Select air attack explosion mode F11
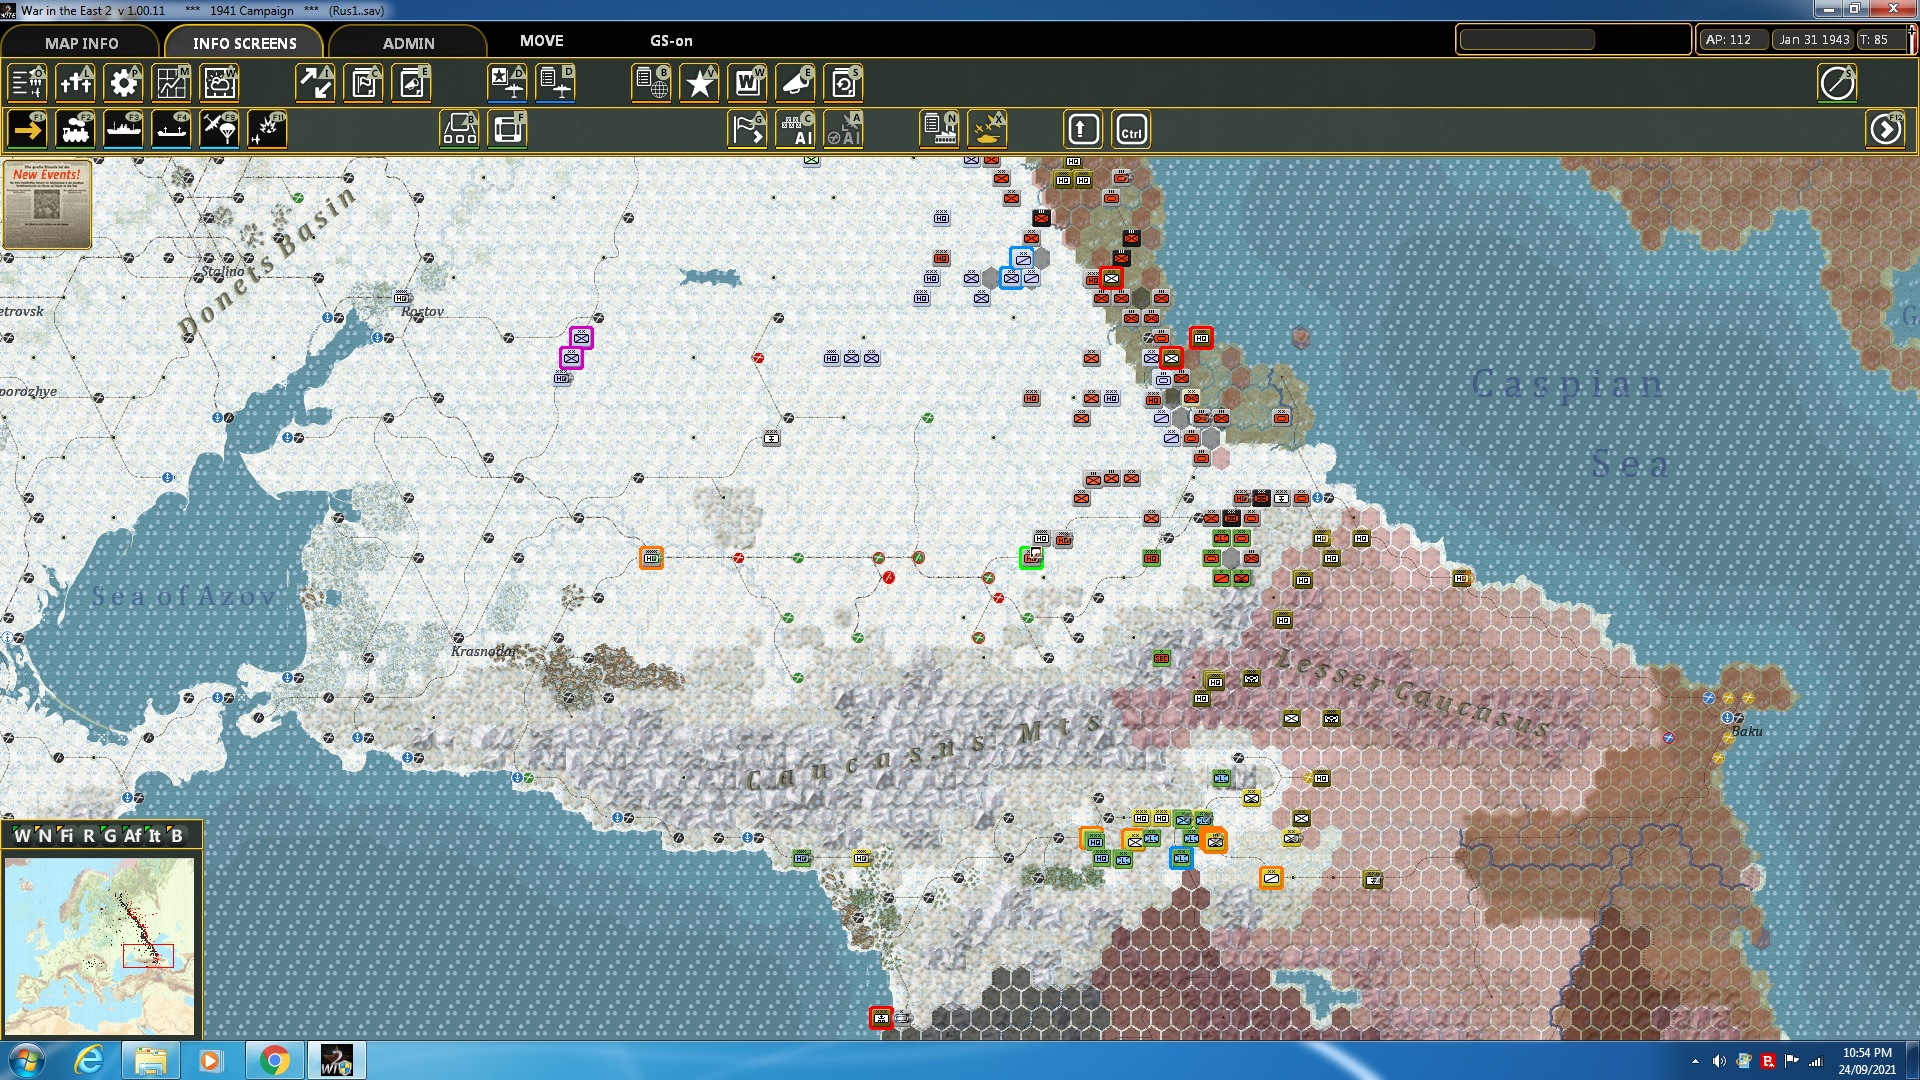The width and height of the screenshot is (1920, 1080). pos(268,130)
